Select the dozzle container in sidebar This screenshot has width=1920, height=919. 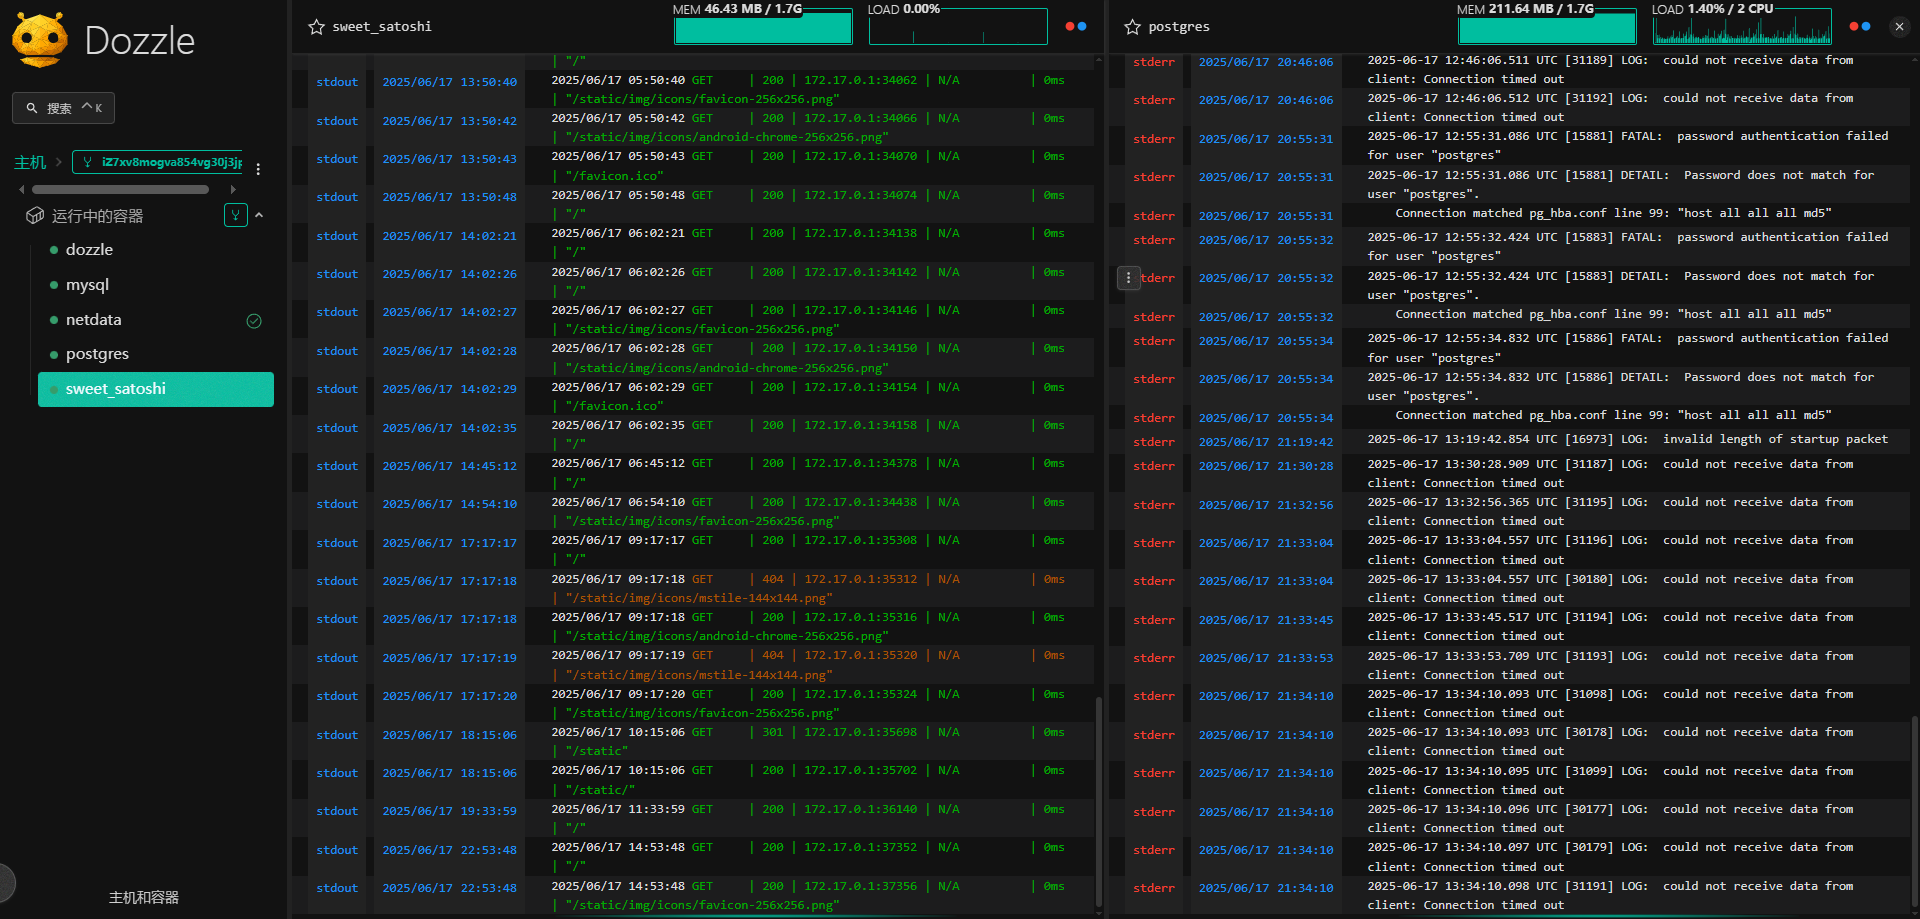(89, 250)
